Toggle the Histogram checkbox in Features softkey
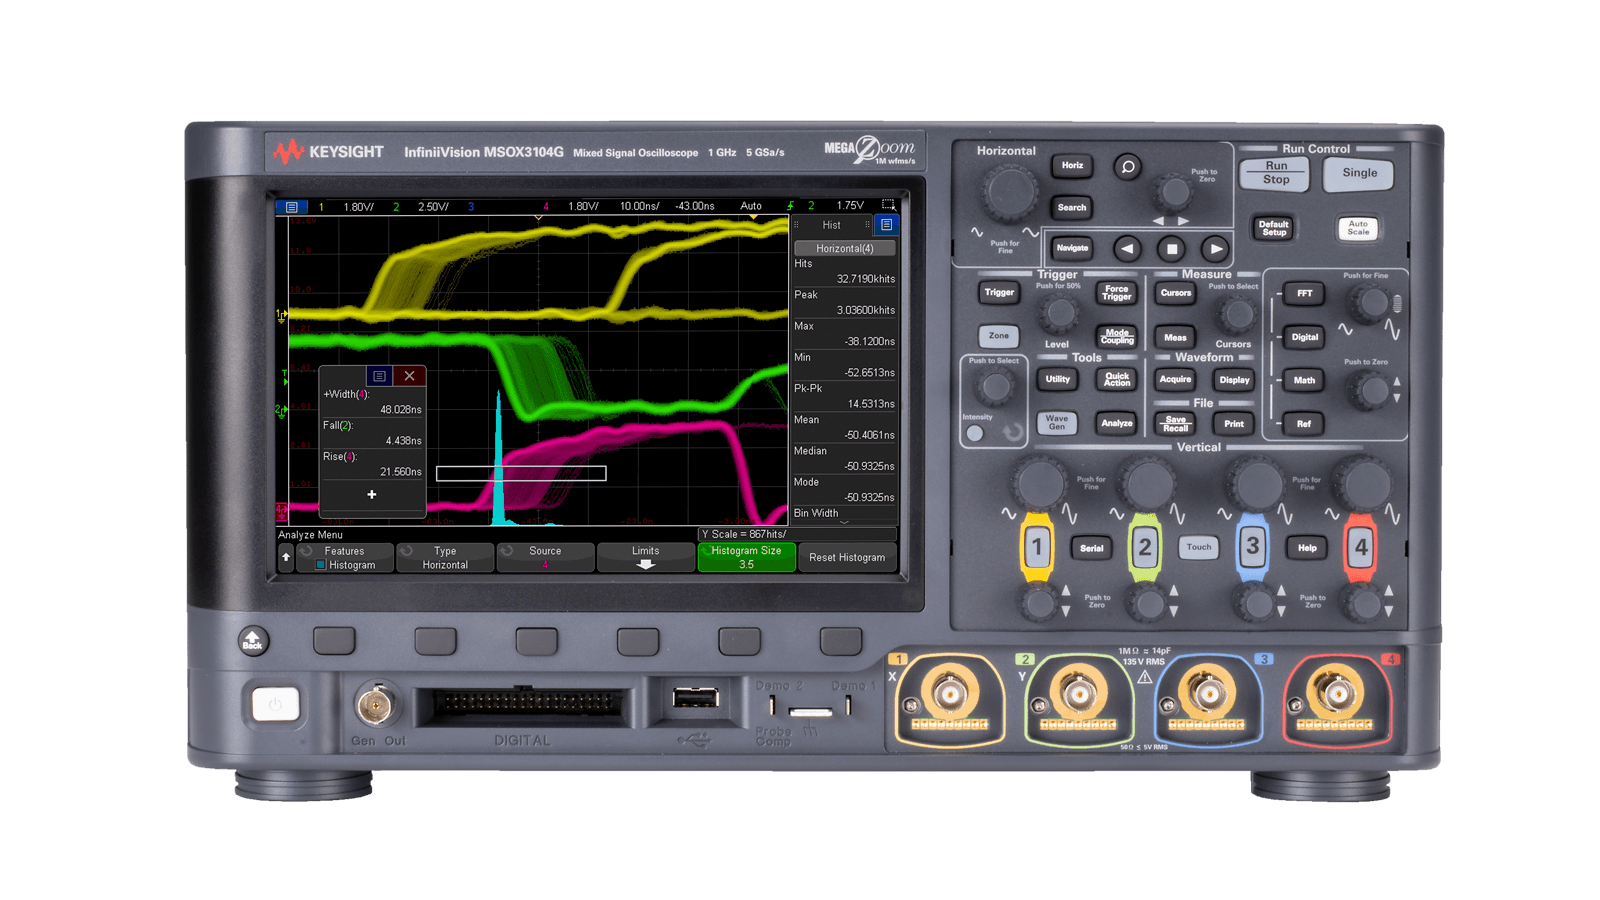This screenshot has width=1600, height=900. pos(321,565)
